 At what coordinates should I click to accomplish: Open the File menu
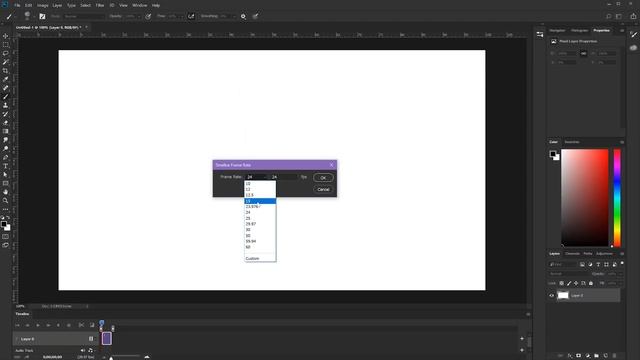[17, 5]
